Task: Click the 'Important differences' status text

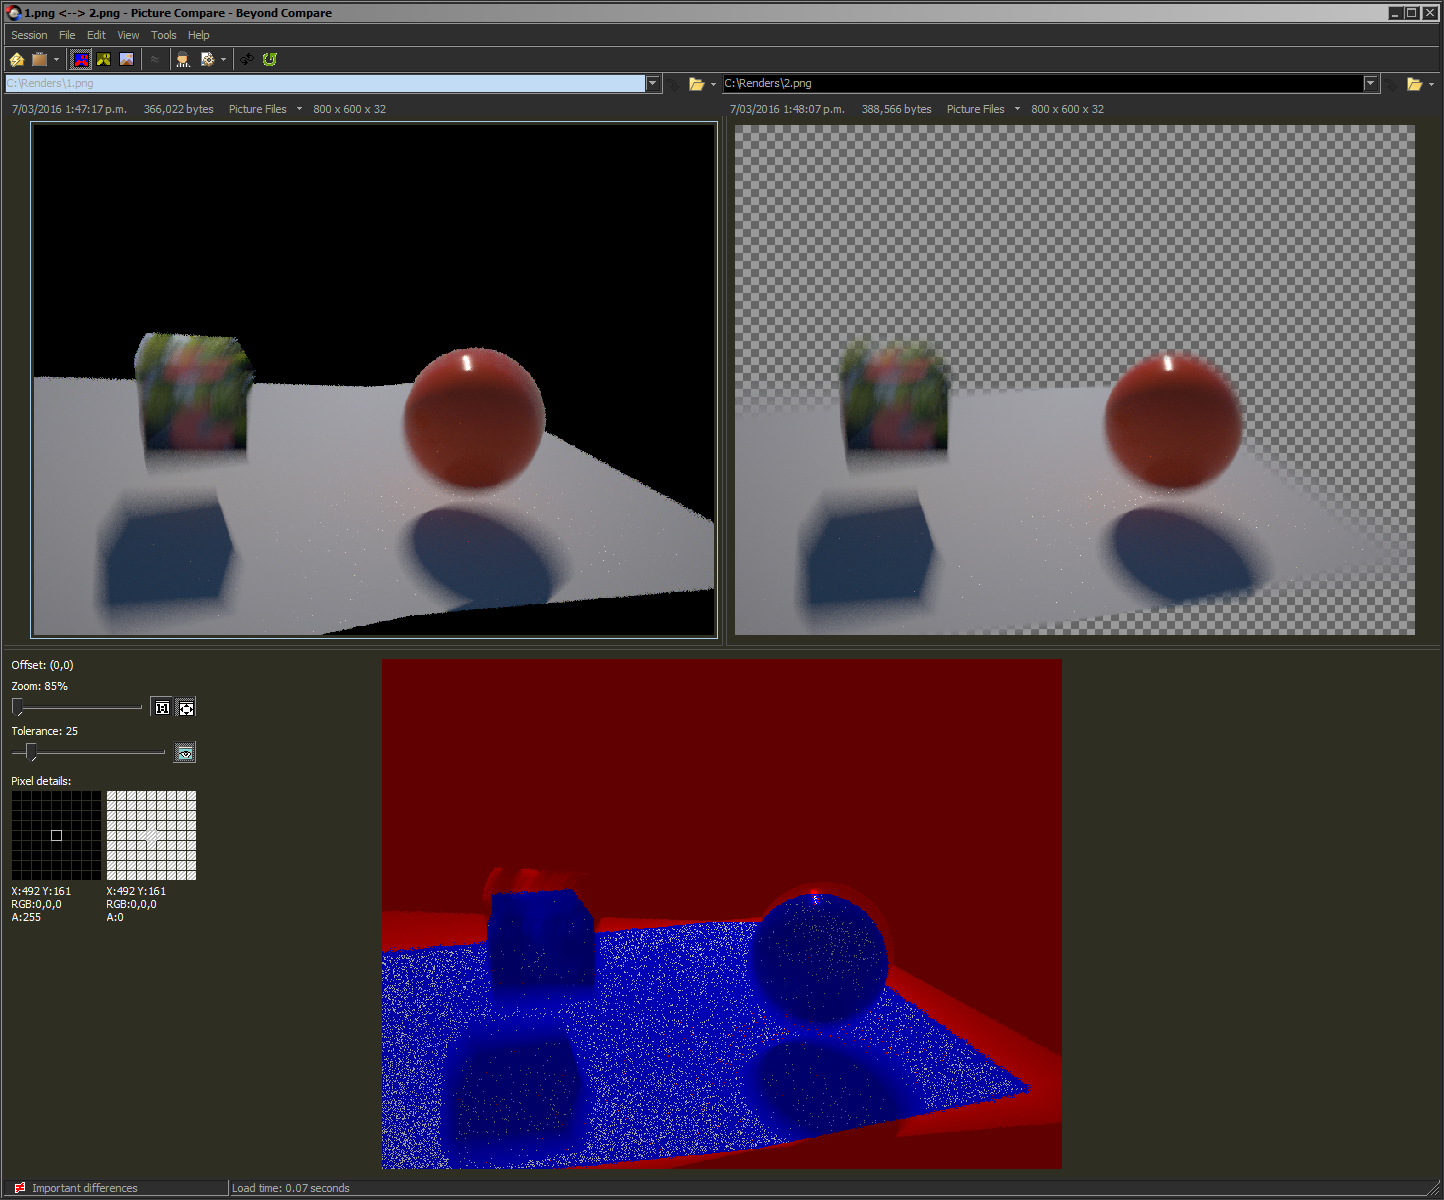Action: click(85, 1188)
